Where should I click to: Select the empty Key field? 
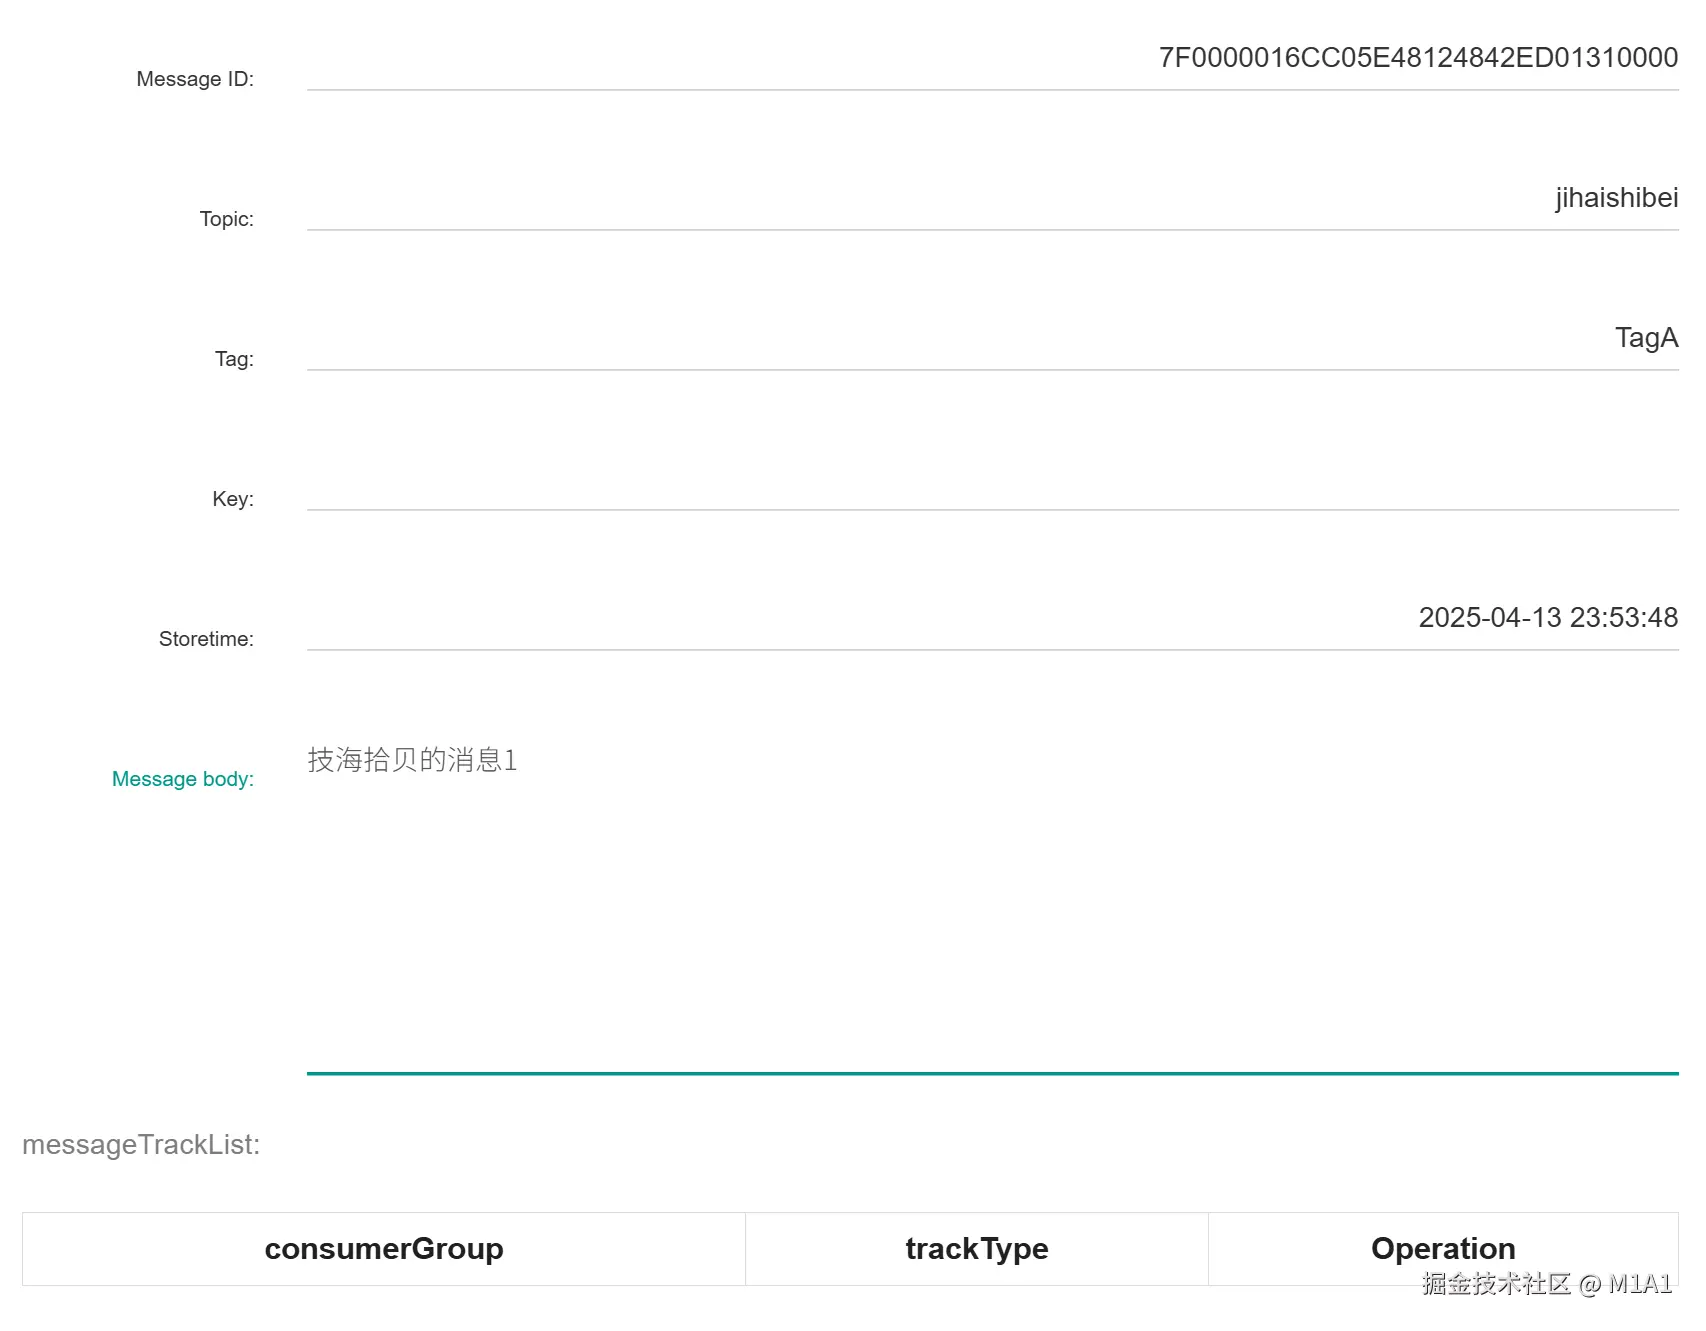coord(992,479)
